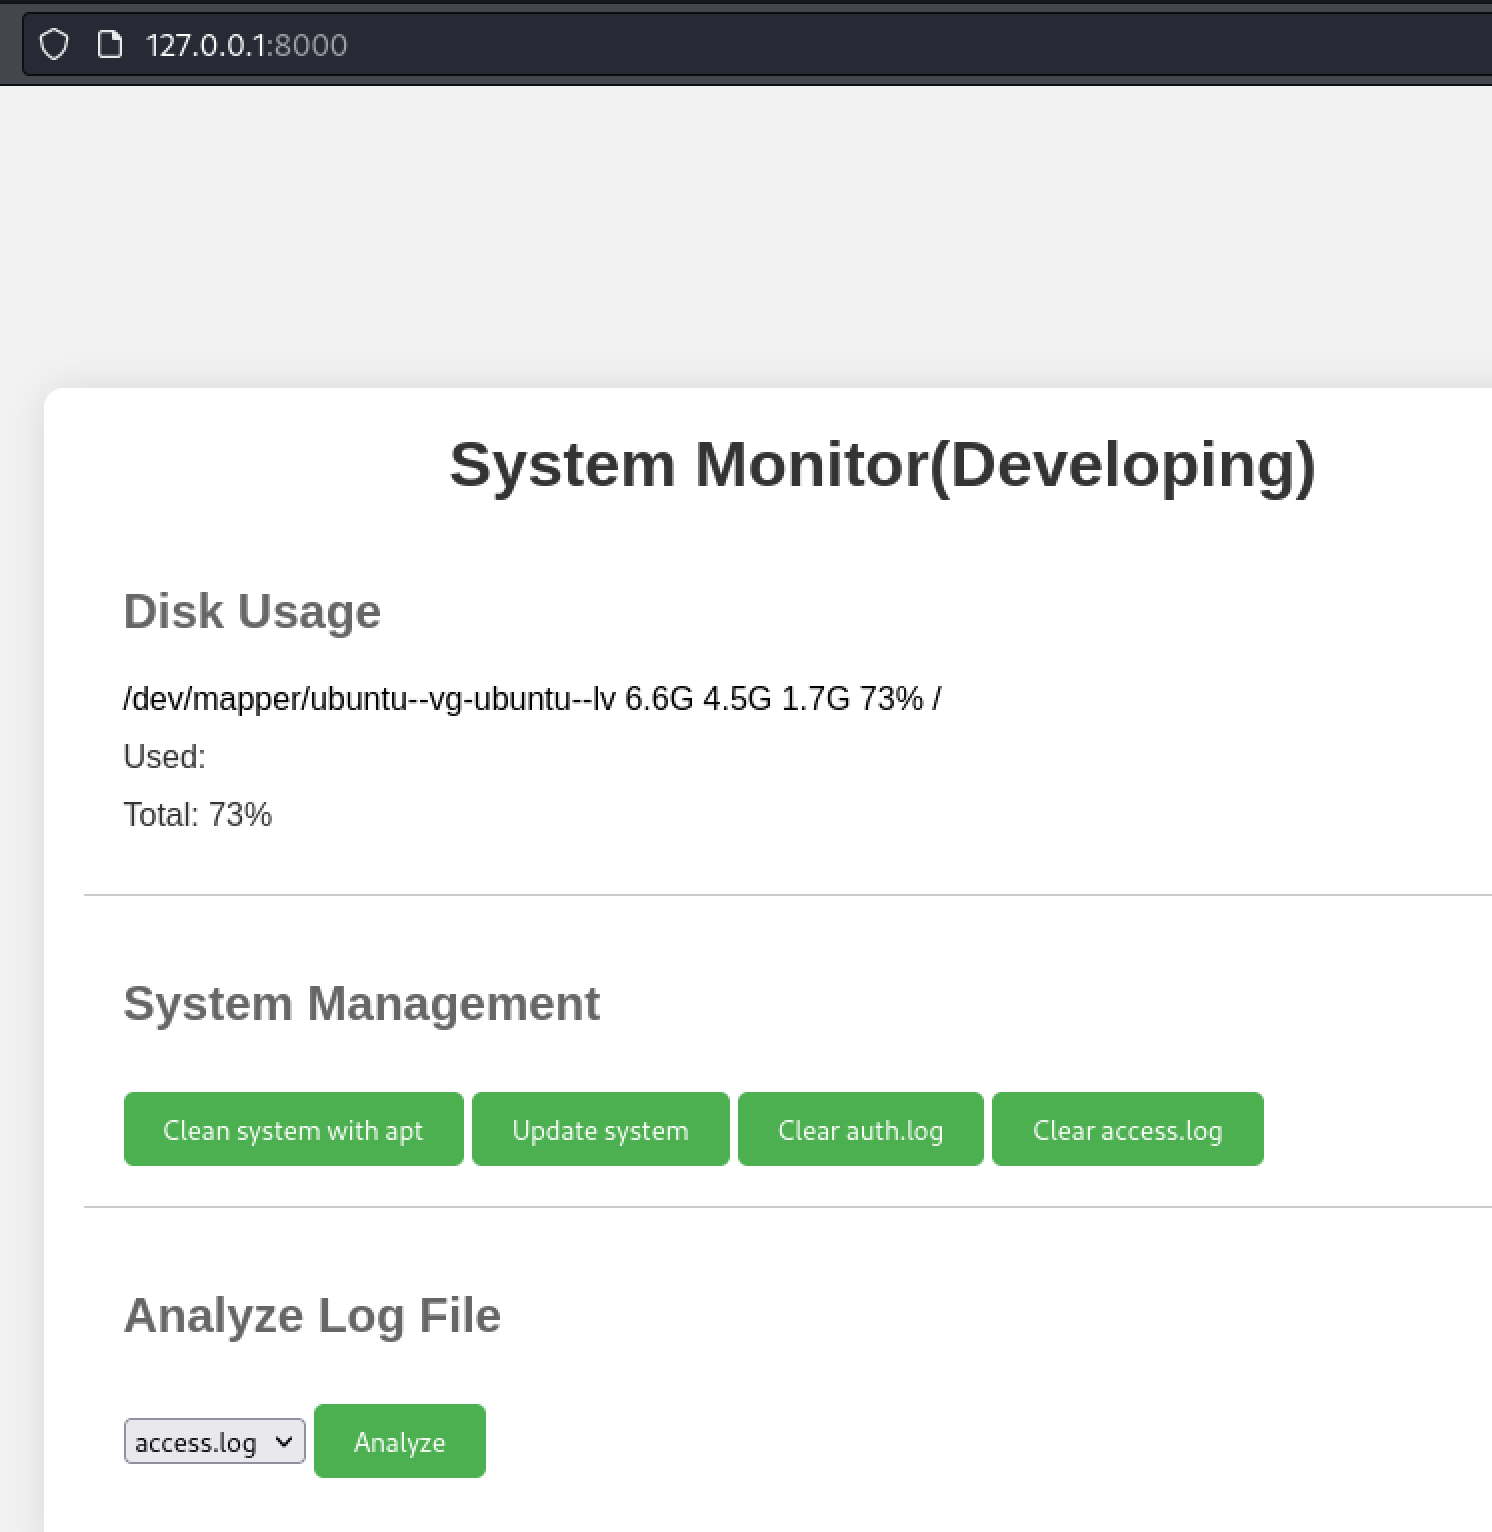Click the green Analyze button

[399, 1441]
